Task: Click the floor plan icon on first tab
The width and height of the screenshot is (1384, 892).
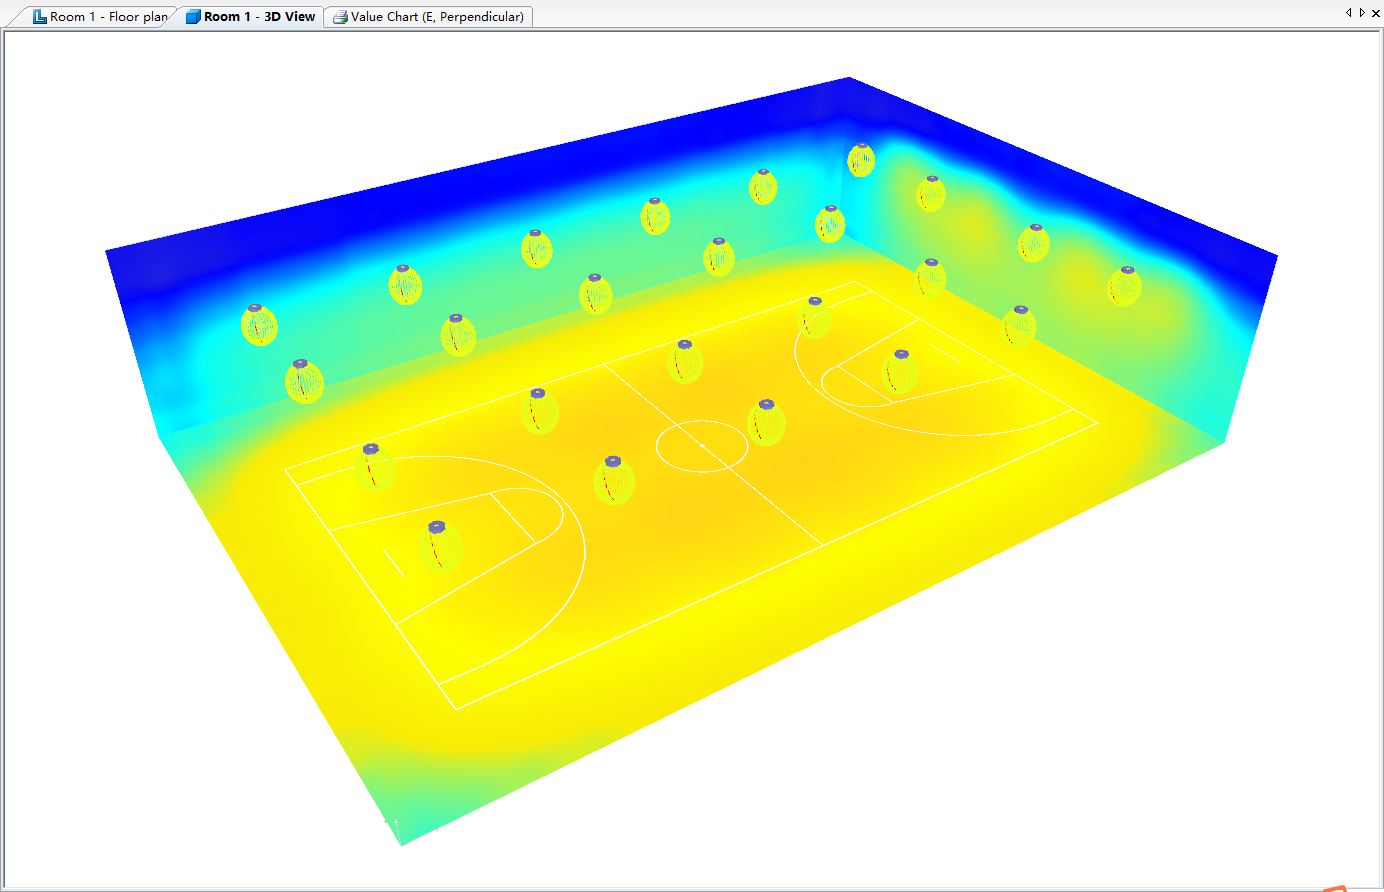Action: coord(40,17)
